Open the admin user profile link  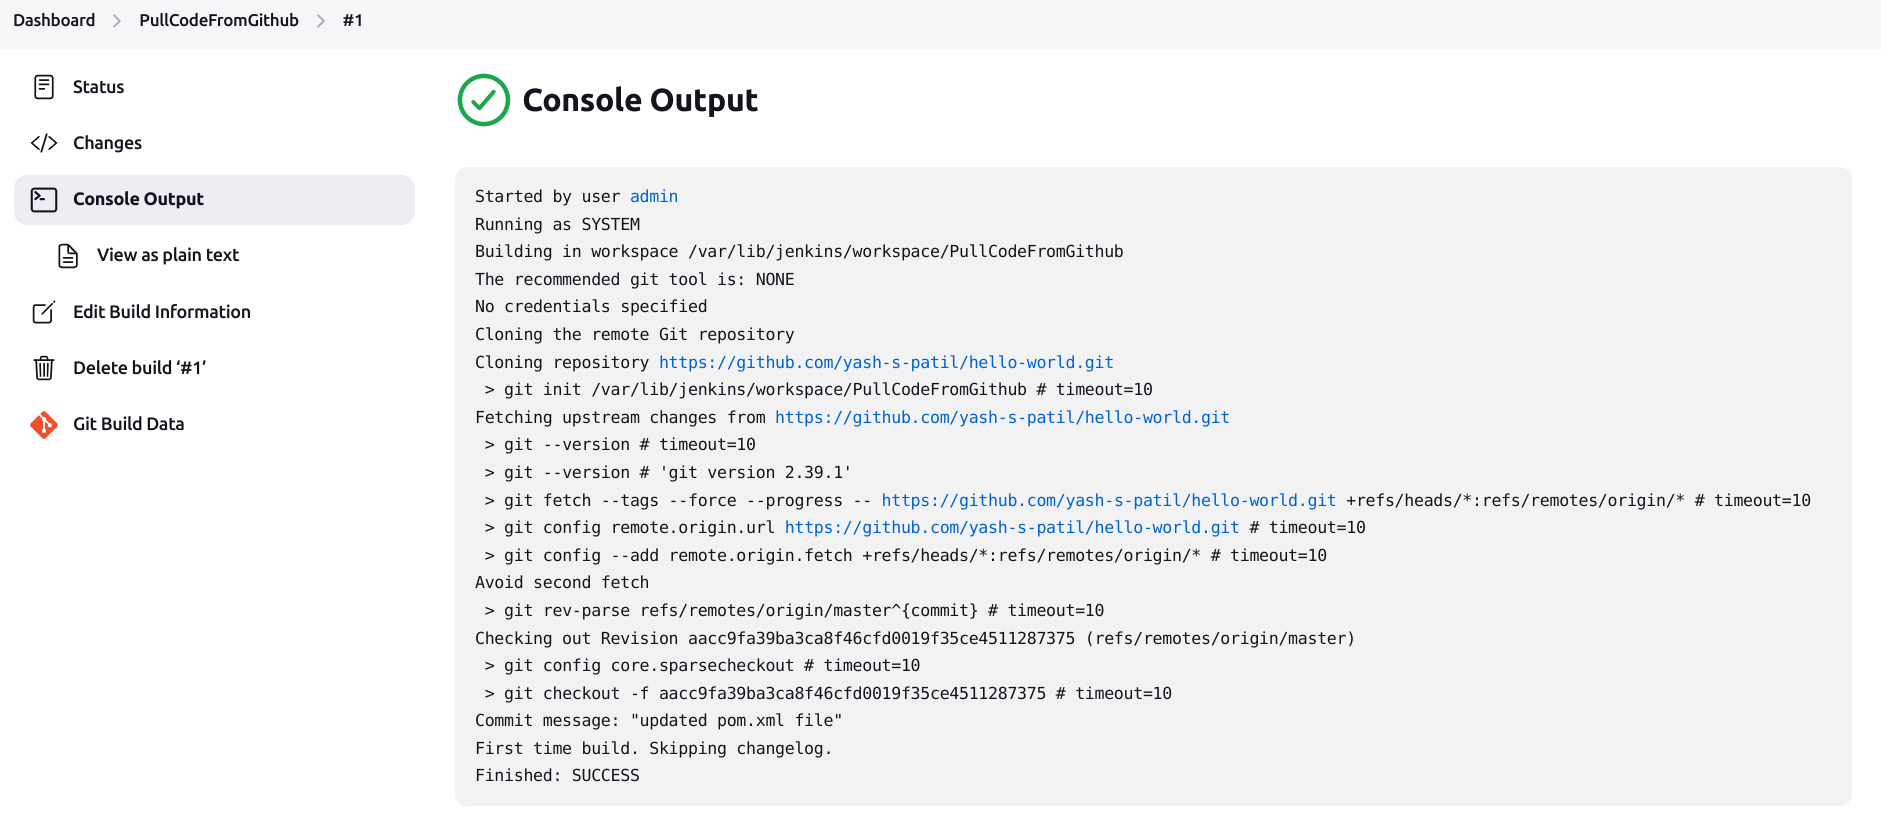click(653, 196)
